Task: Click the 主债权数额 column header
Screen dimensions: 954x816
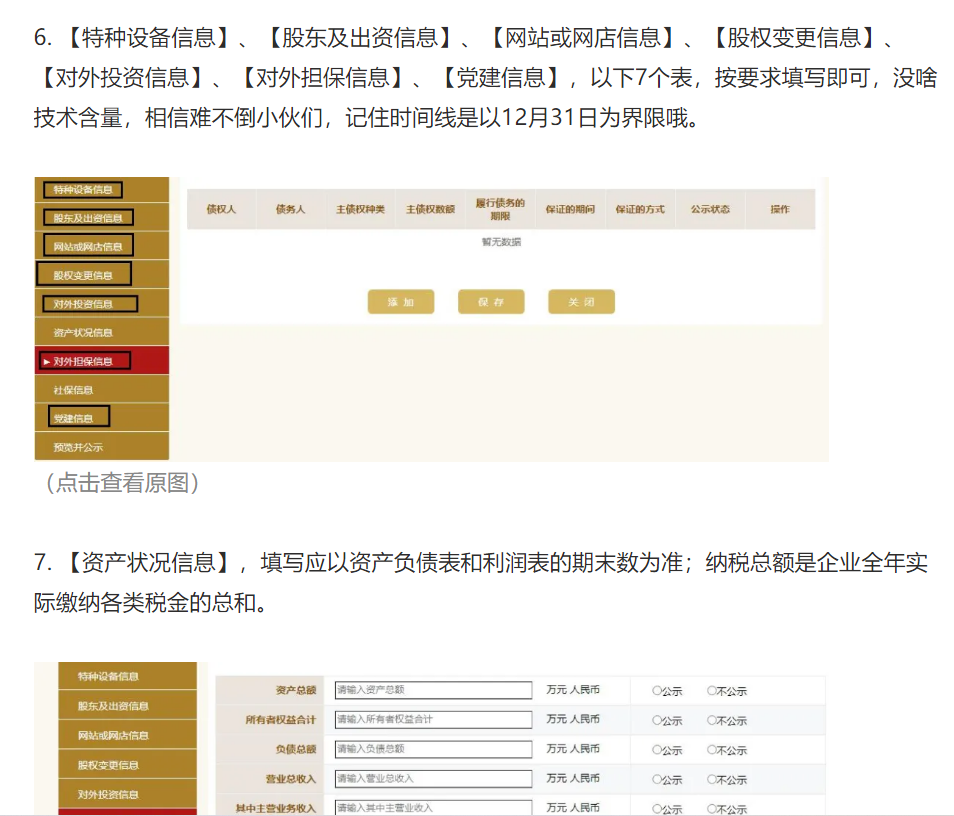Action: pyautogui.click(x=431, y=209)
